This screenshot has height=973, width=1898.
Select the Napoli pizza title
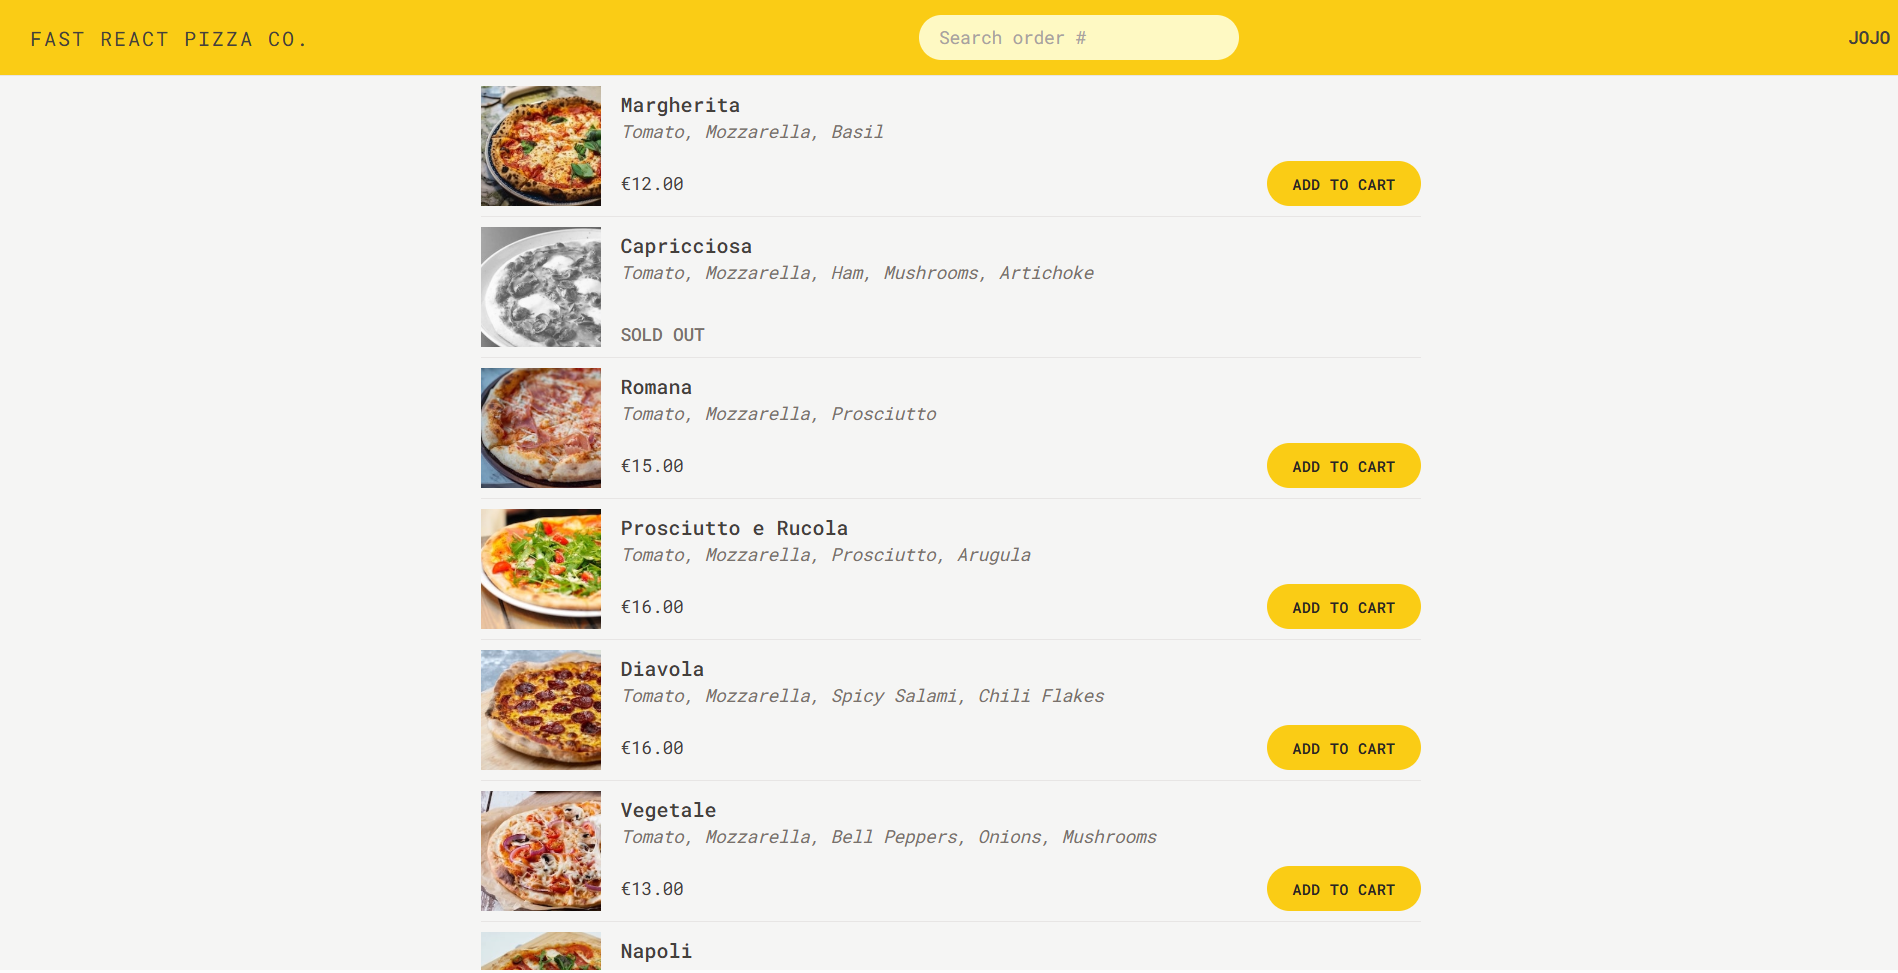[656, 950]
